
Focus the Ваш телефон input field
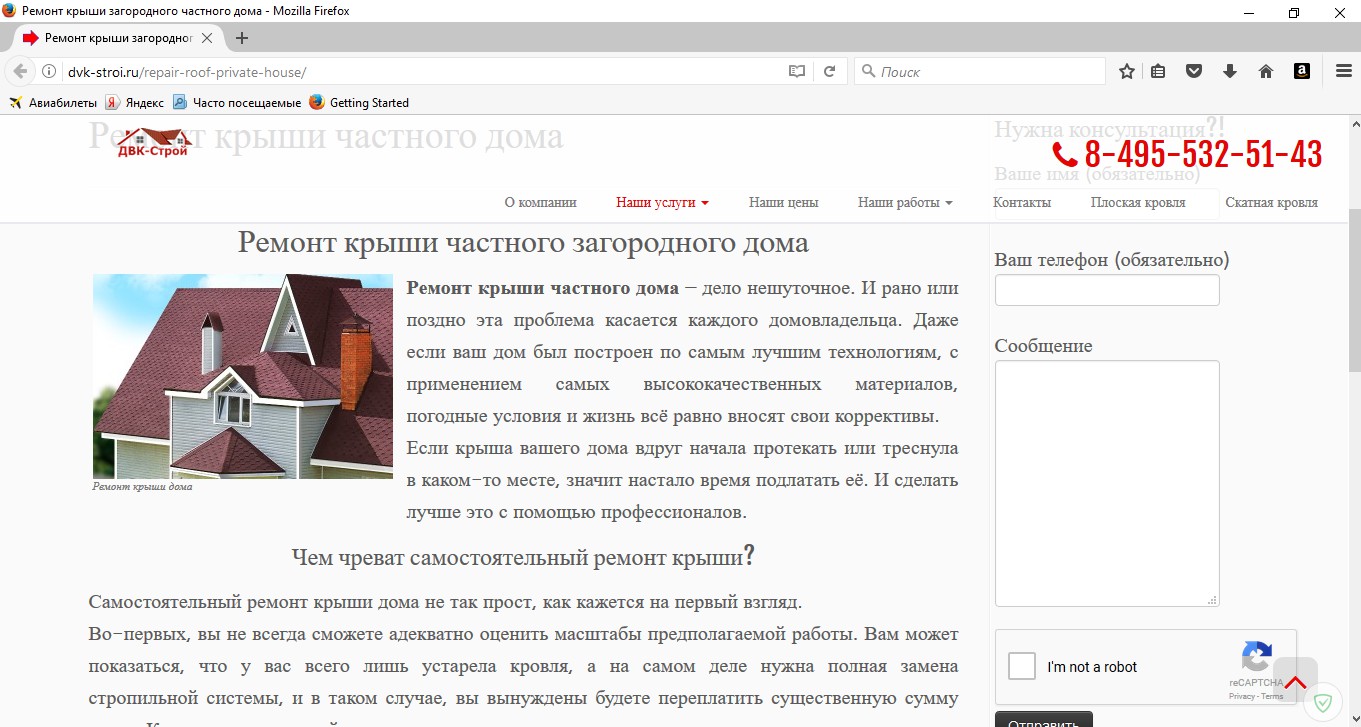(1107, 290)
